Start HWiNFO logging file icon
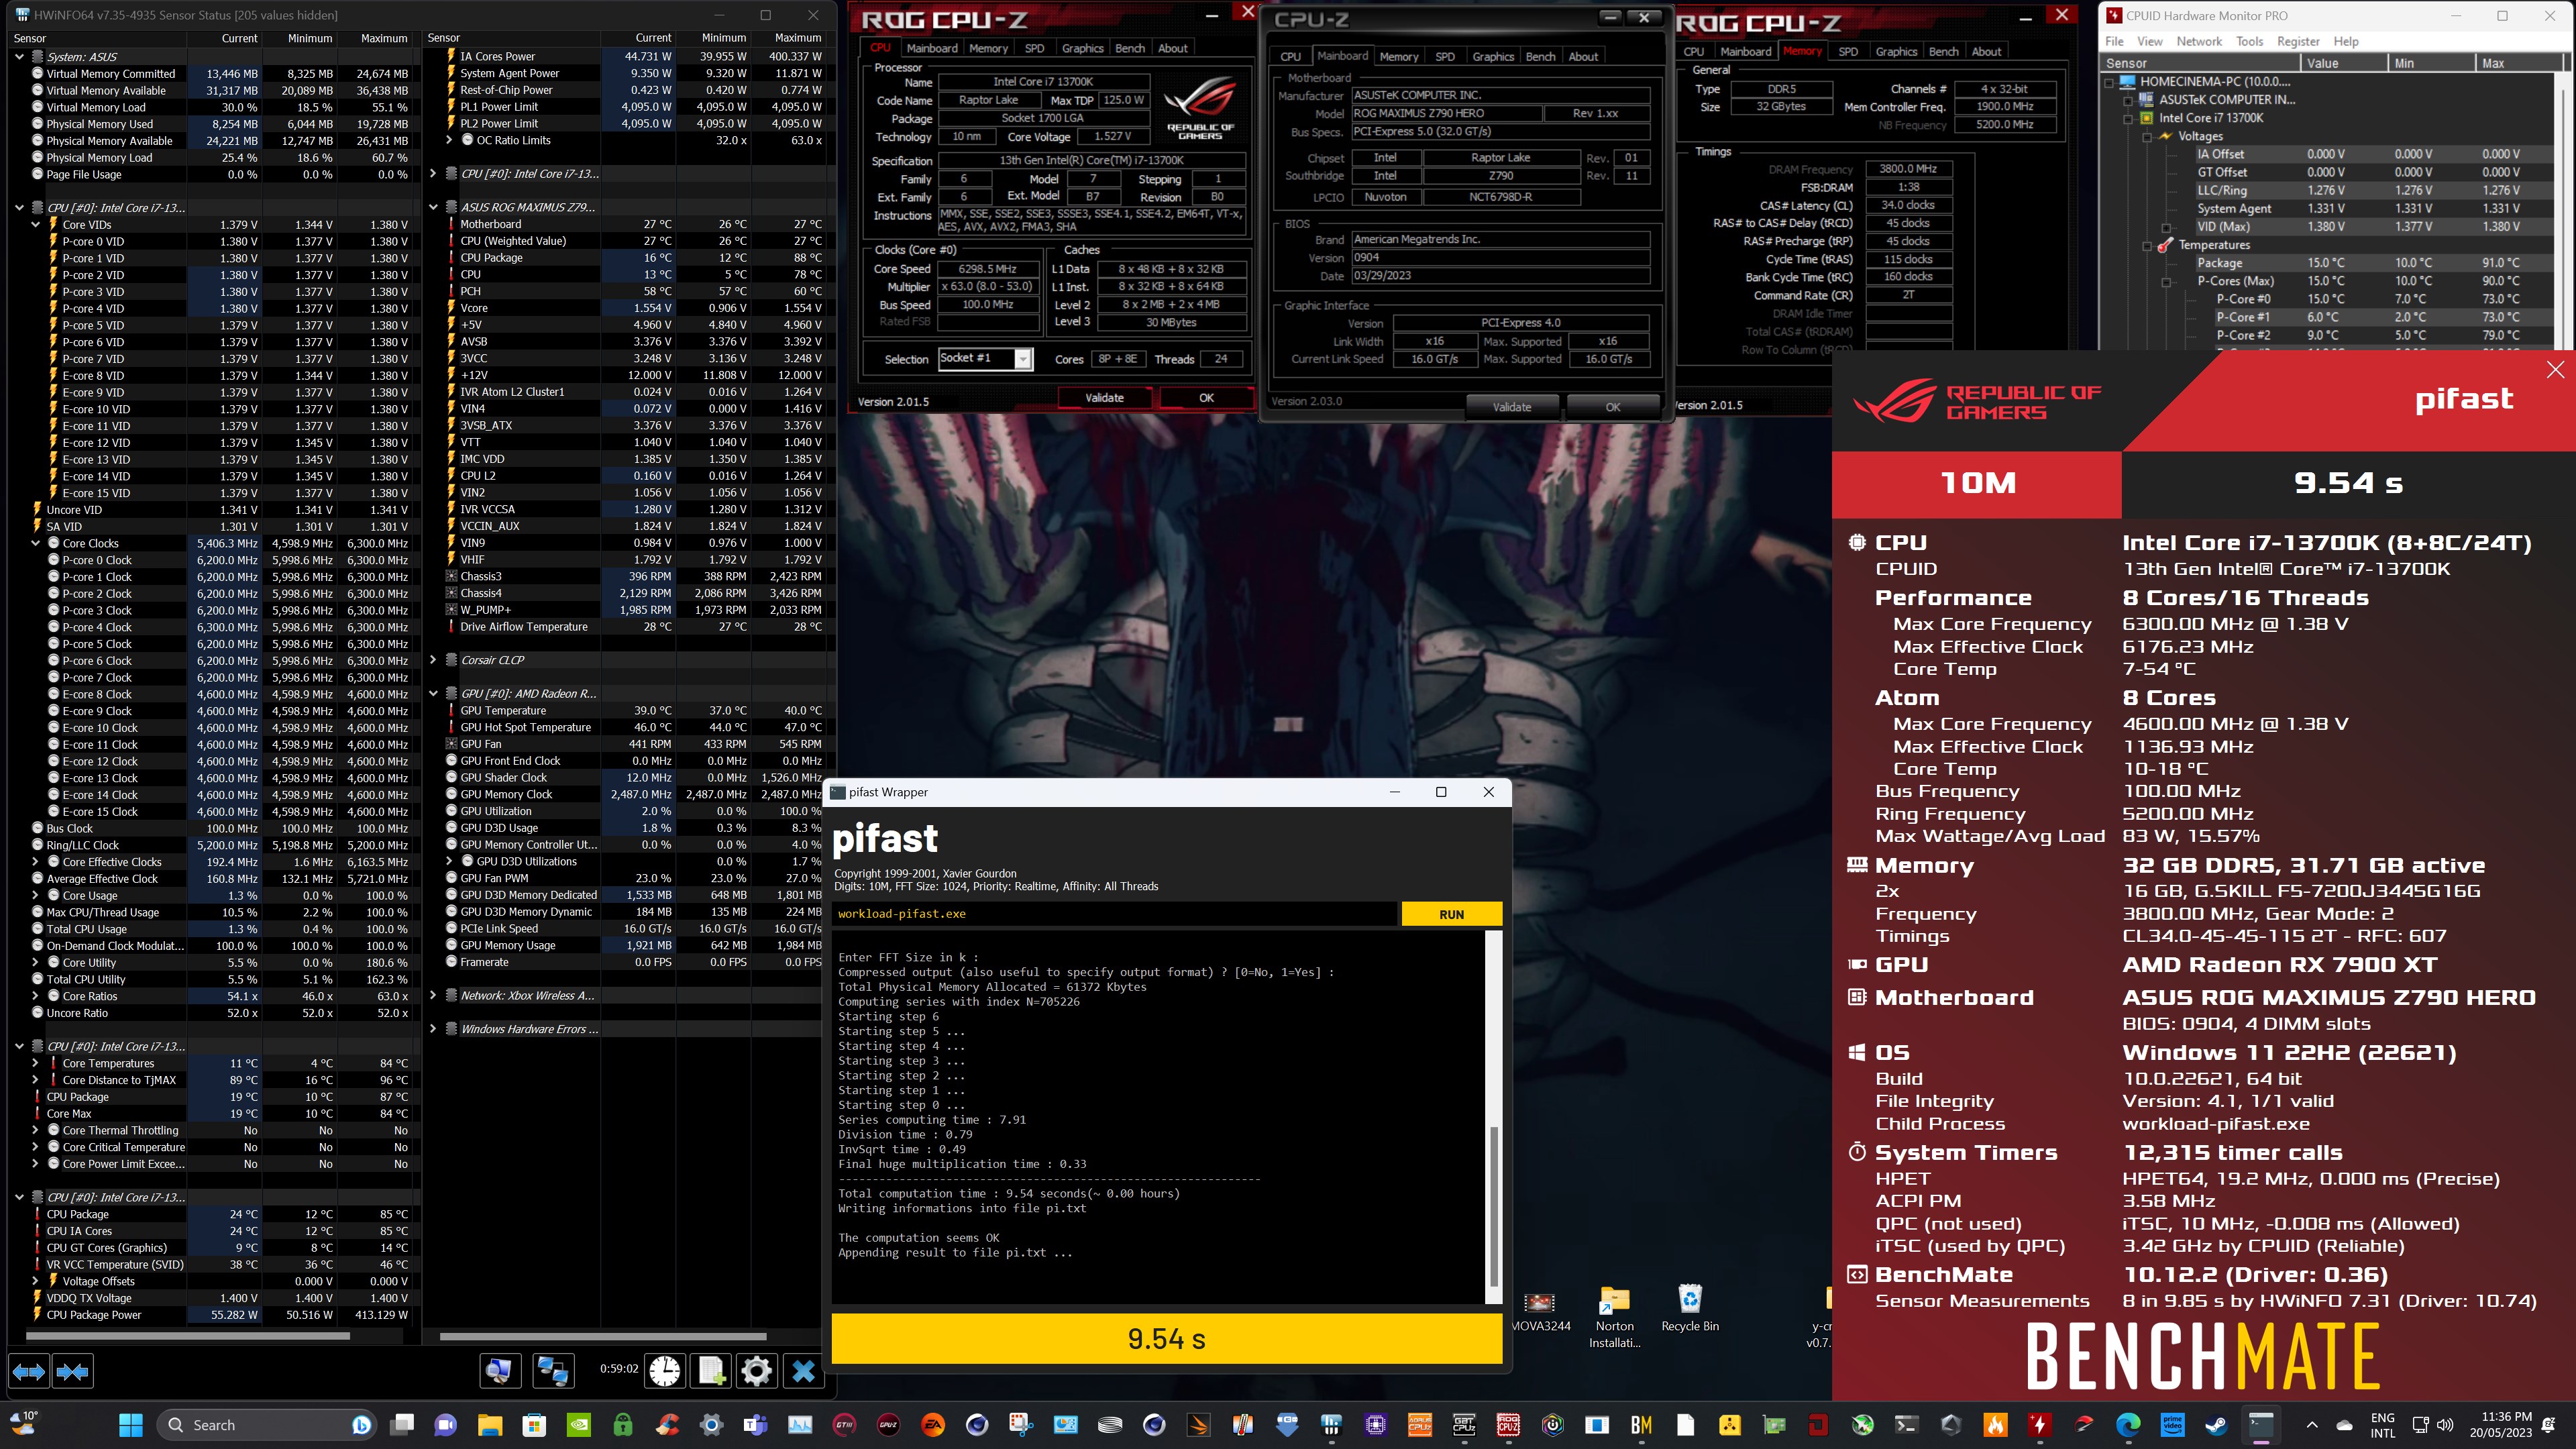Screen dimensions: 2576x1449 [x=711, y=1370]
